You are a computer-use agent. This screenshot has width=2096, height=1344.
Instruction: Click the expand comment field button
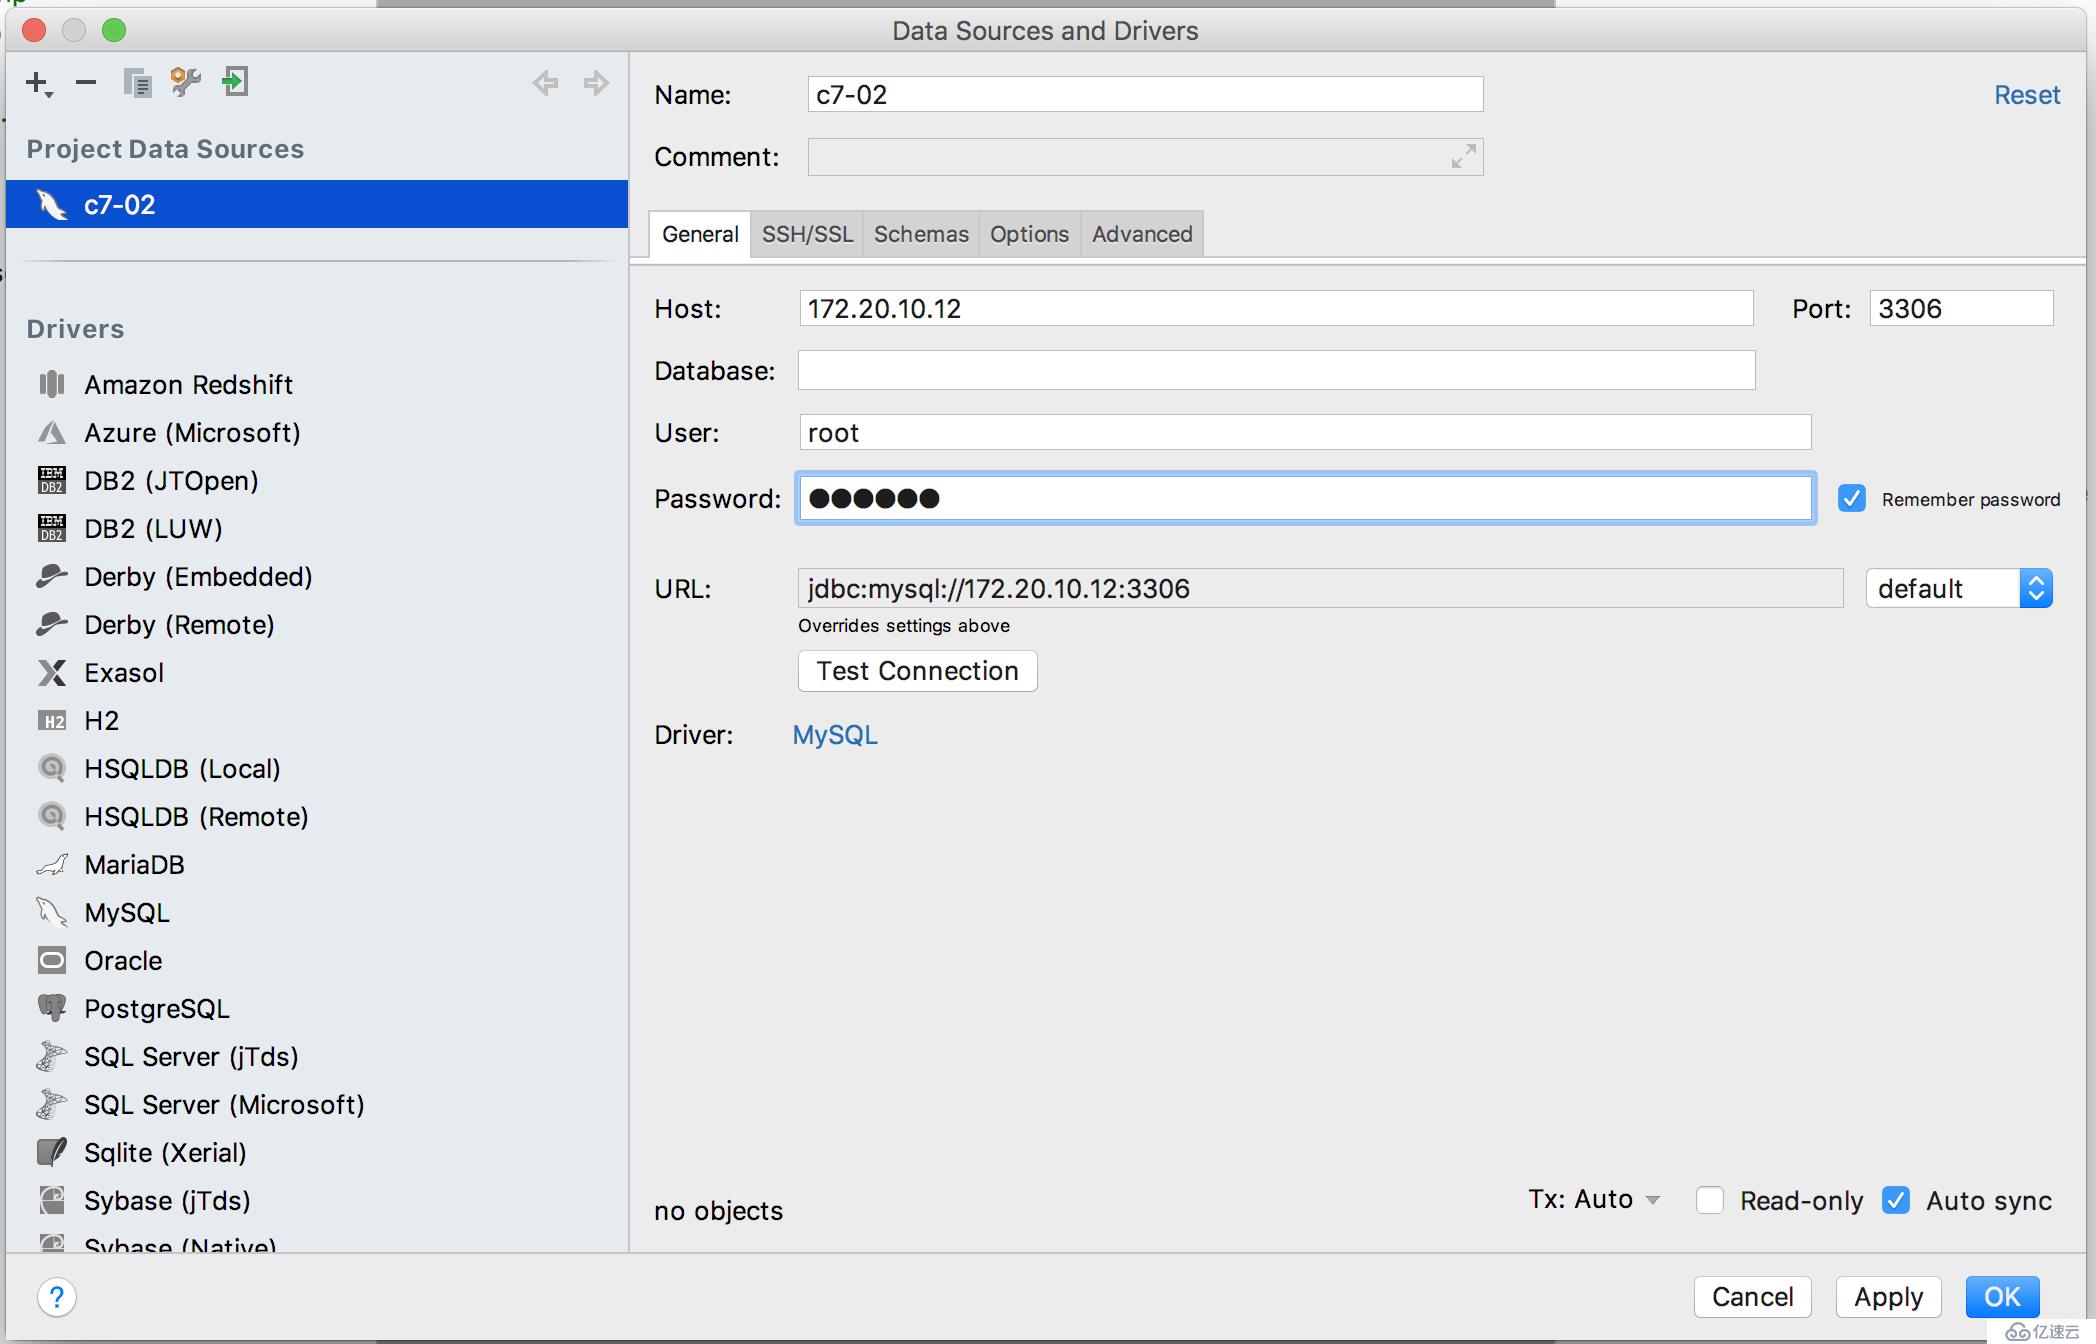tap(1462, 156)
